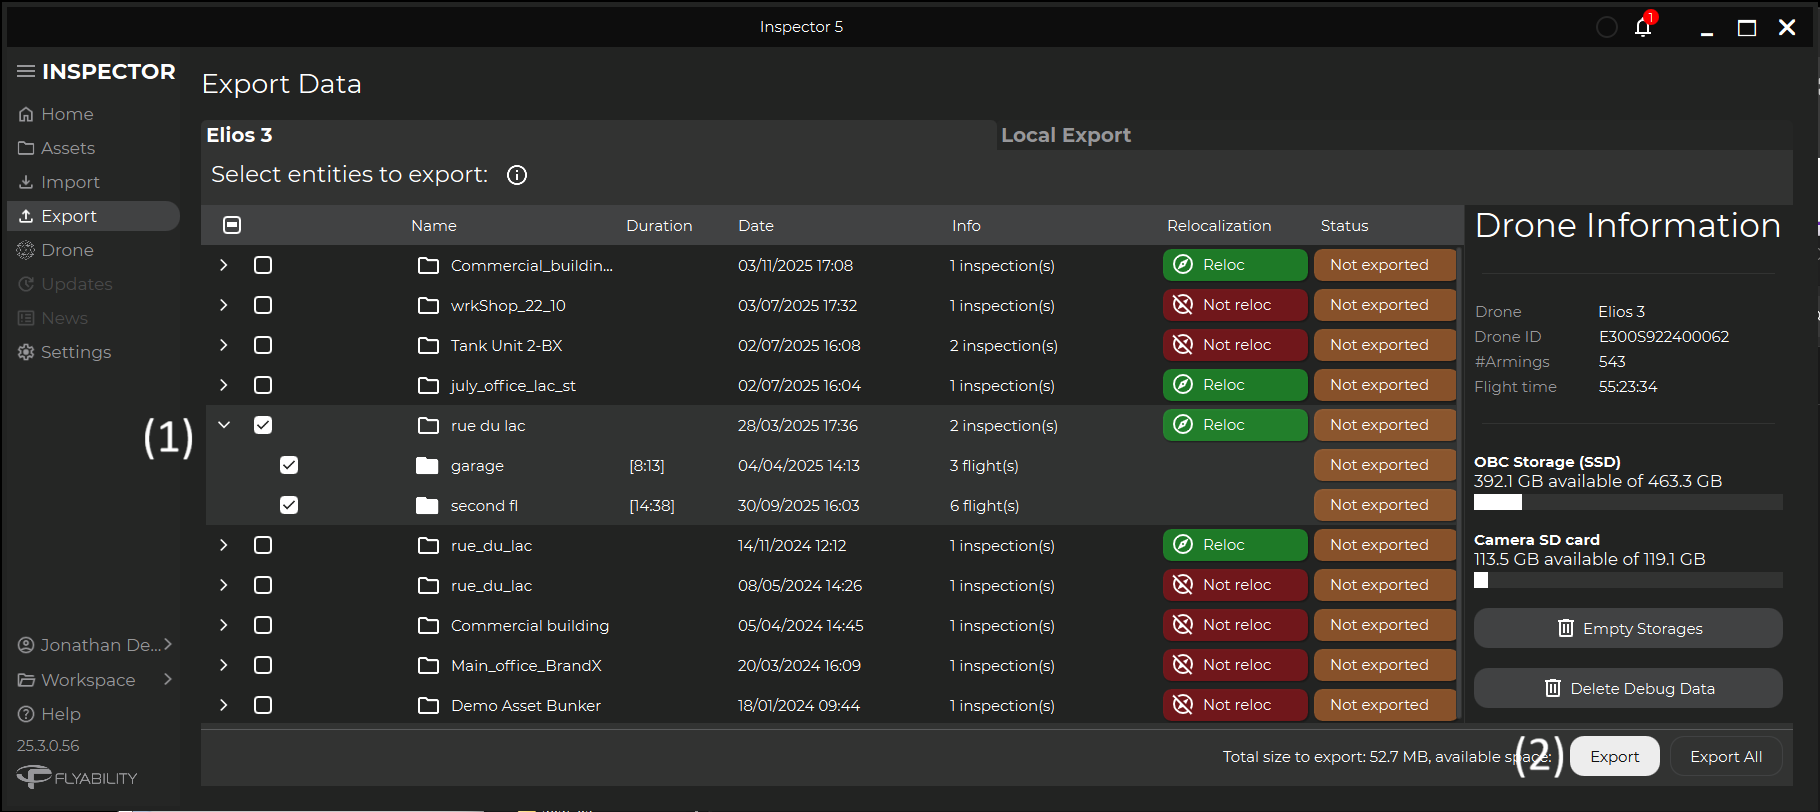The height and width of the screenshot is (812, 1820).
Task: Uncheck the rue du lac checkbox
Action: [x=263, y=425]
